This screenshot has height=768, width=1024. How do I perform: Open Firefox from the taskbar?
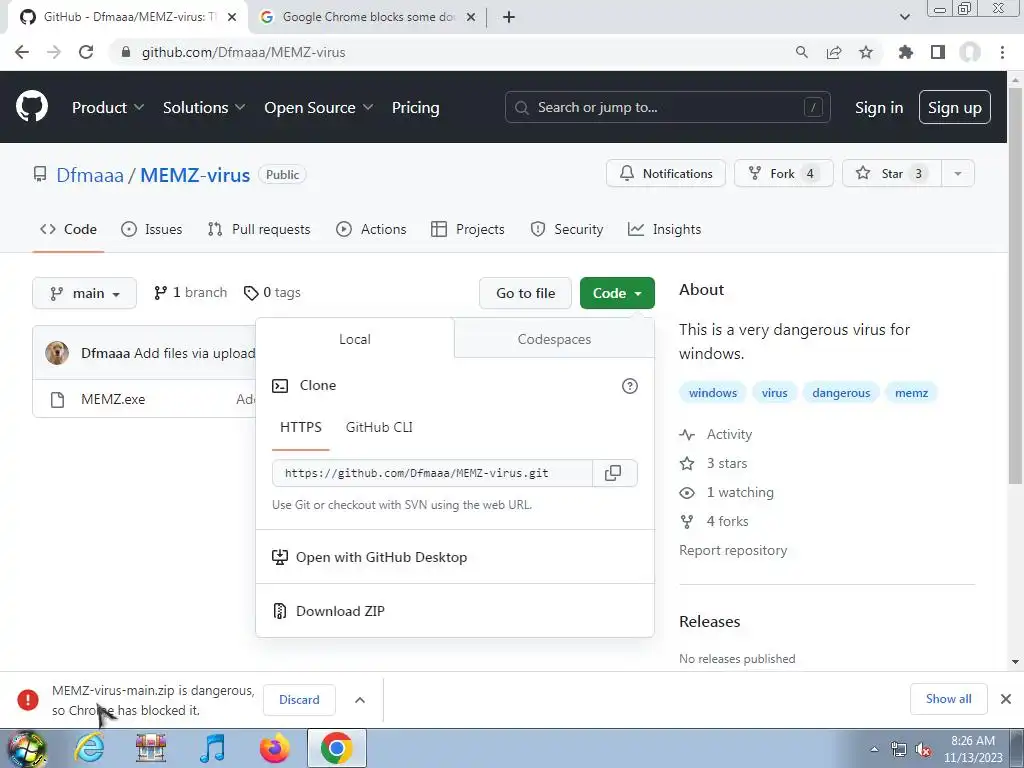[x=274, y=748]
